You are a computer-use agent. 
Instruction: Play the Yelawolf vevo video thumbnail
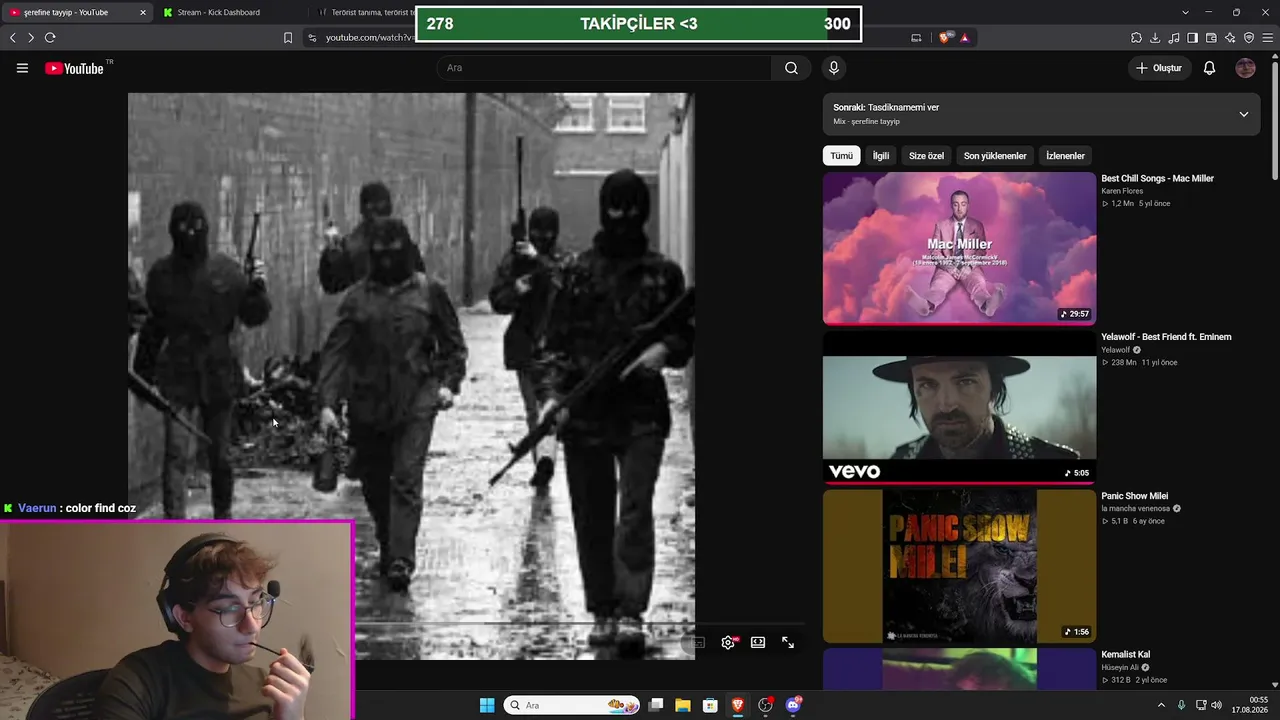pos(959,407)
